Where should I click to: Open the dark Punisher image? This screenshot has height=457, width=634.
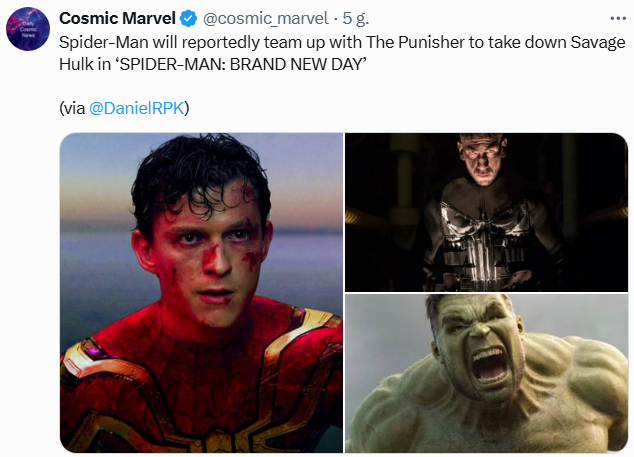click(486, 212)
